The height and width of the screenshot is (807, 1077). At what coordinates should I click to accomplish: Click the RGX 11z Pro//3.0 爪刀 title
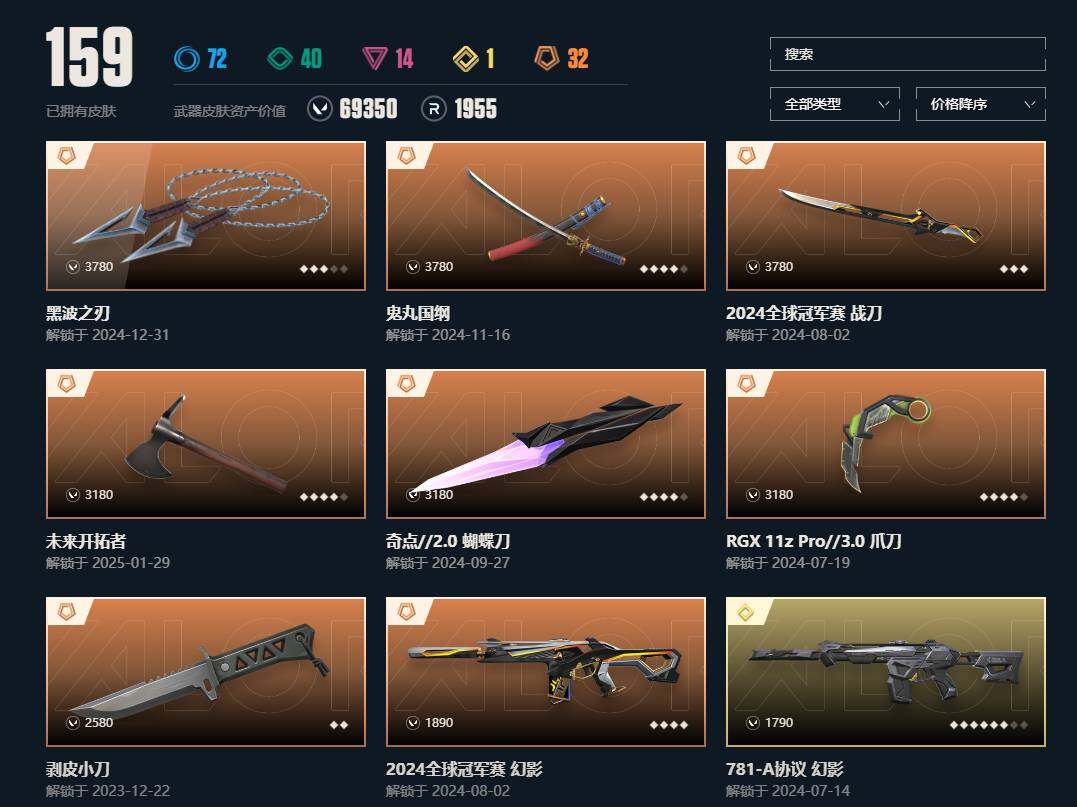(814, 541)
